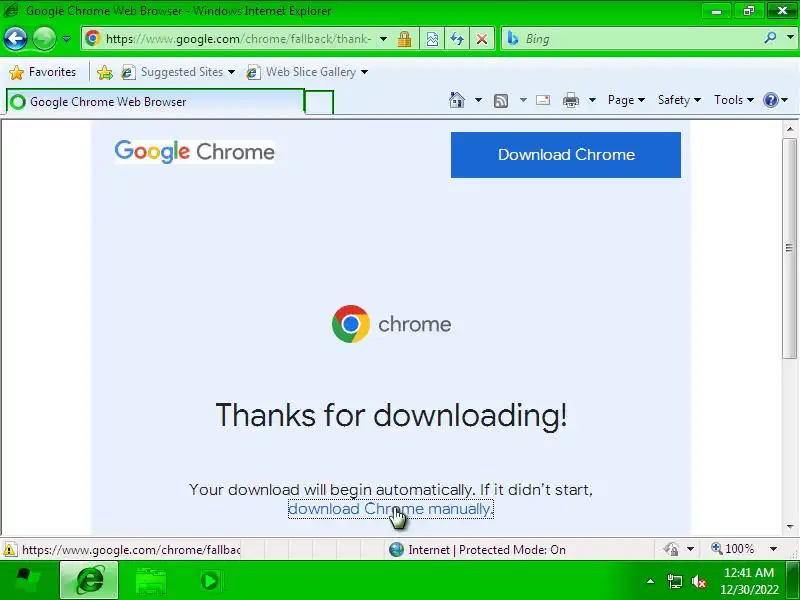Viewport: 800px width, 600px height.
Task: Click the browser Back arrow button
Action: point(15,39)
